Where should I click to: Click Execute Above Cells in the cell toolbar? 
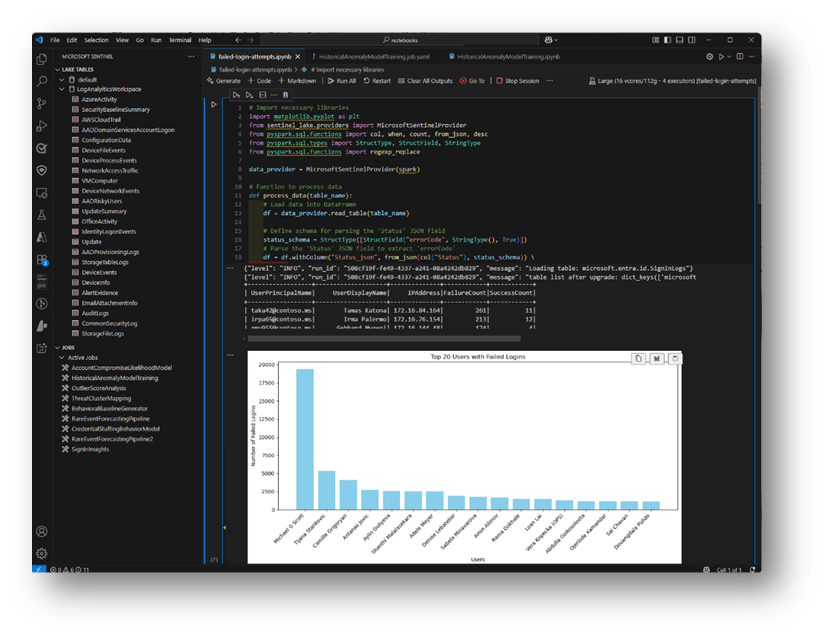coord(236,95)
